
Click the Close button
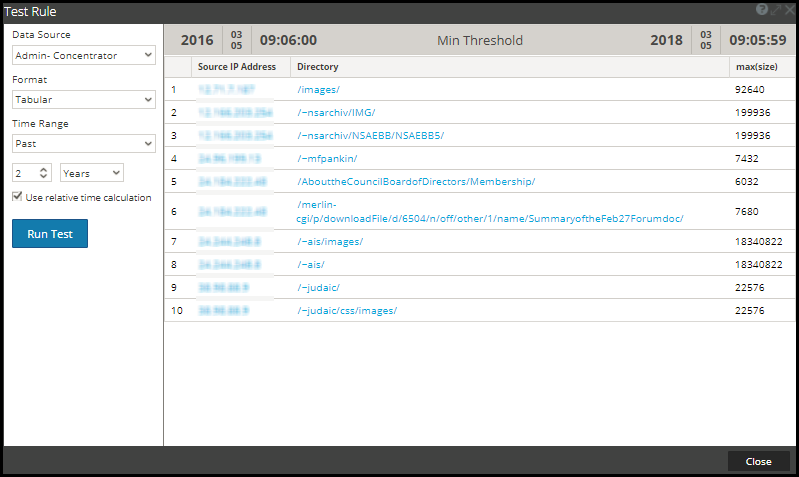tap(758, 461)
